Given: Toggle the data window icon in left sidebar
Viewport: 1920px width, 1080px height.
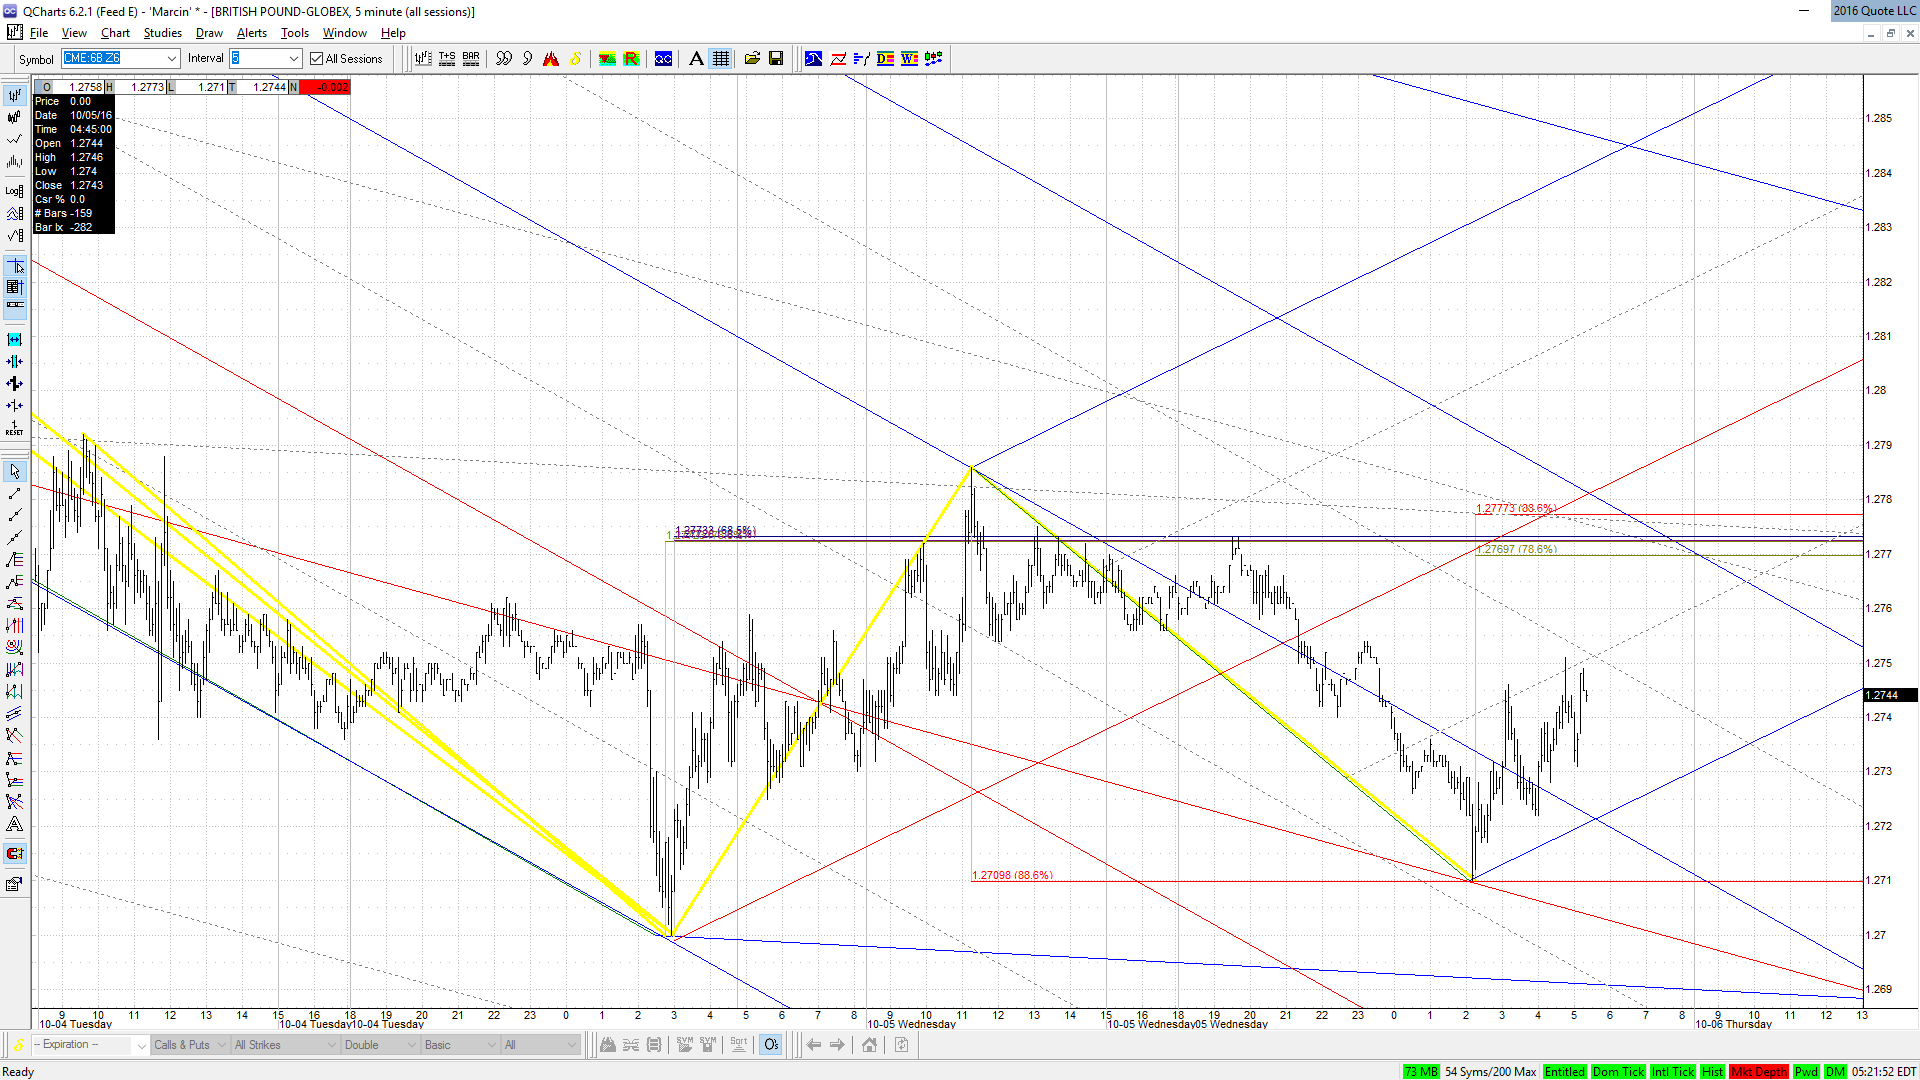Looking at the screenshot, I should point(15,287).
